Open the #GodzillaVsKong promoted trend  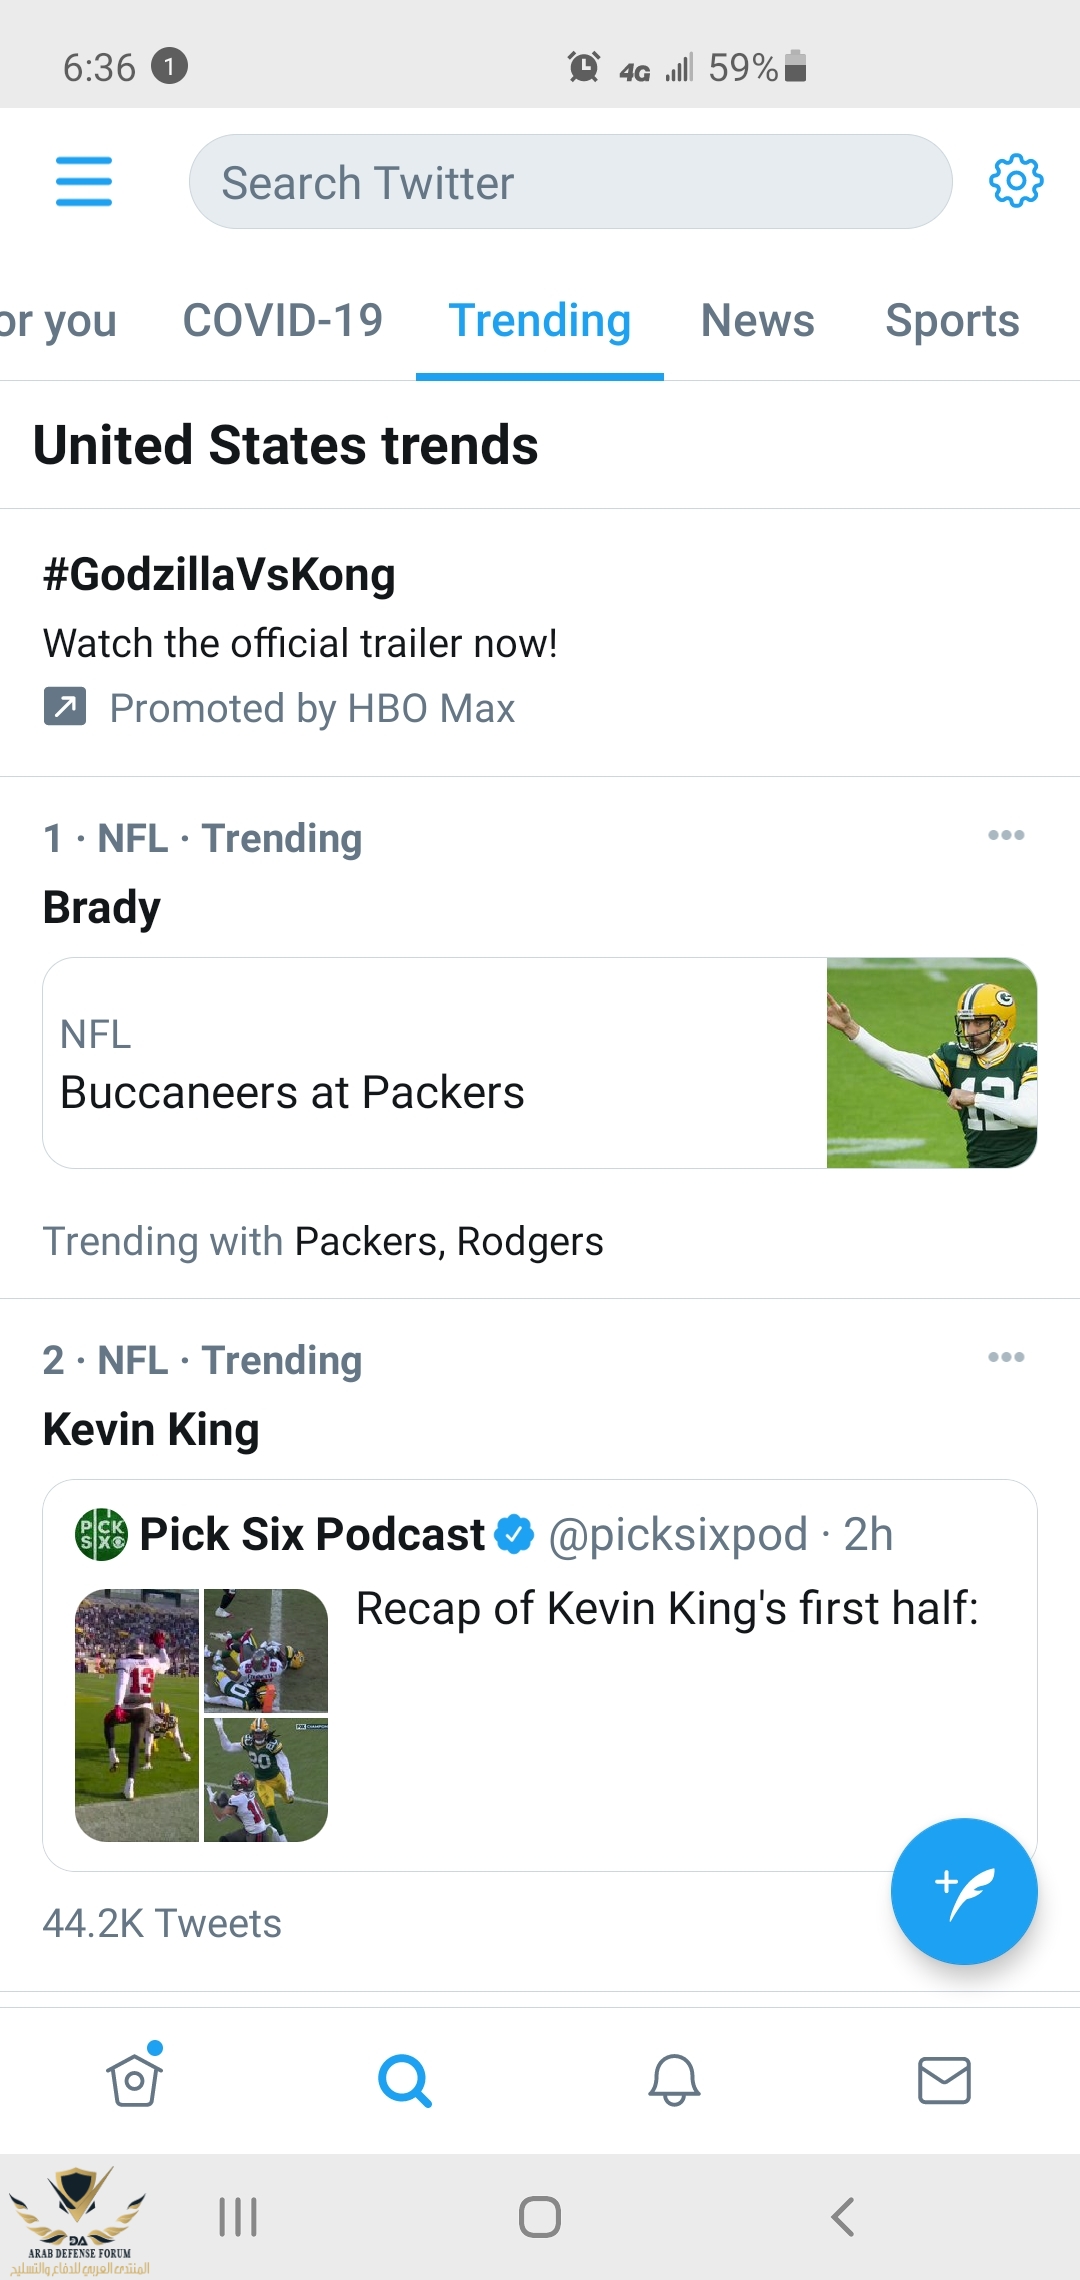219,575
